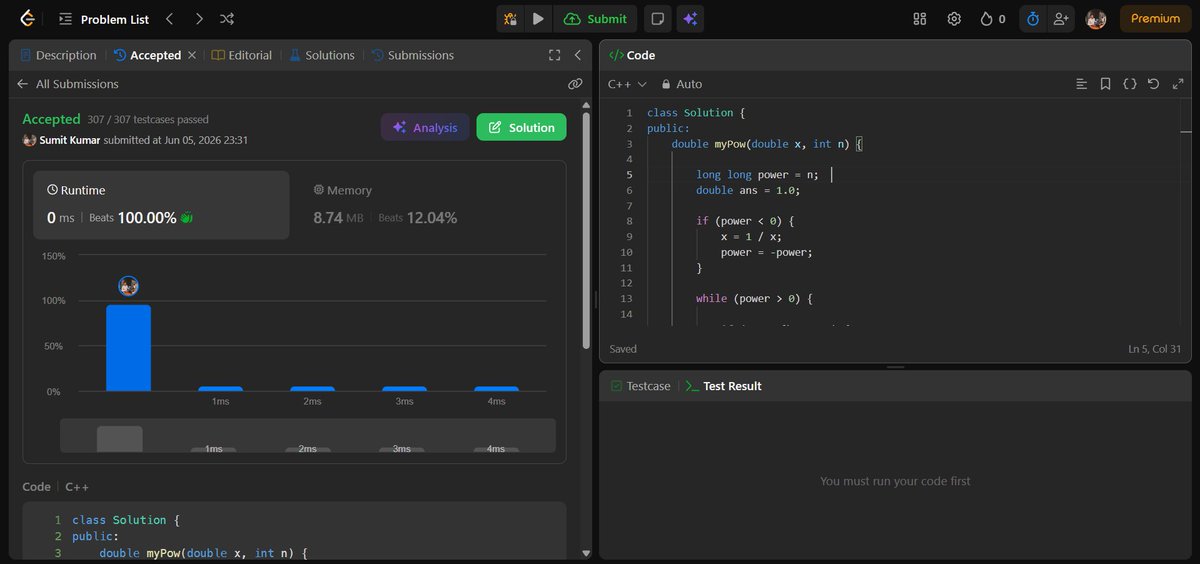Copy submission link icon
1200x564 pixels.
[x=575, y=84]
